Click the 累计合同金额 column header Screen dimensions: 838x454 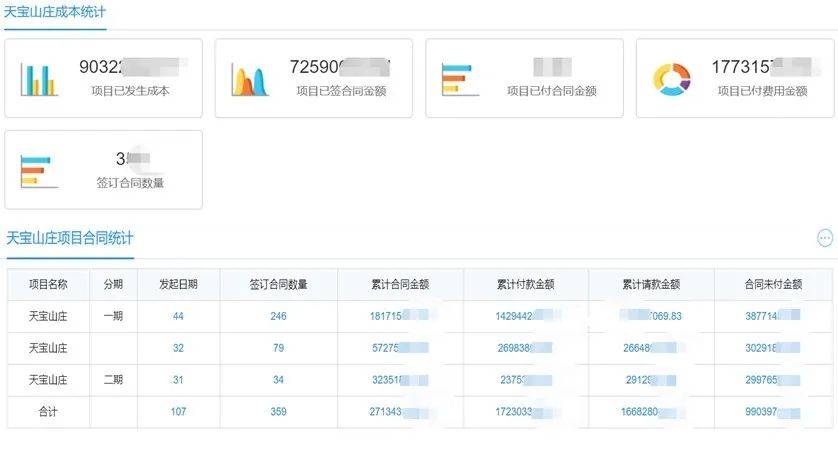(x=399, y=284)
